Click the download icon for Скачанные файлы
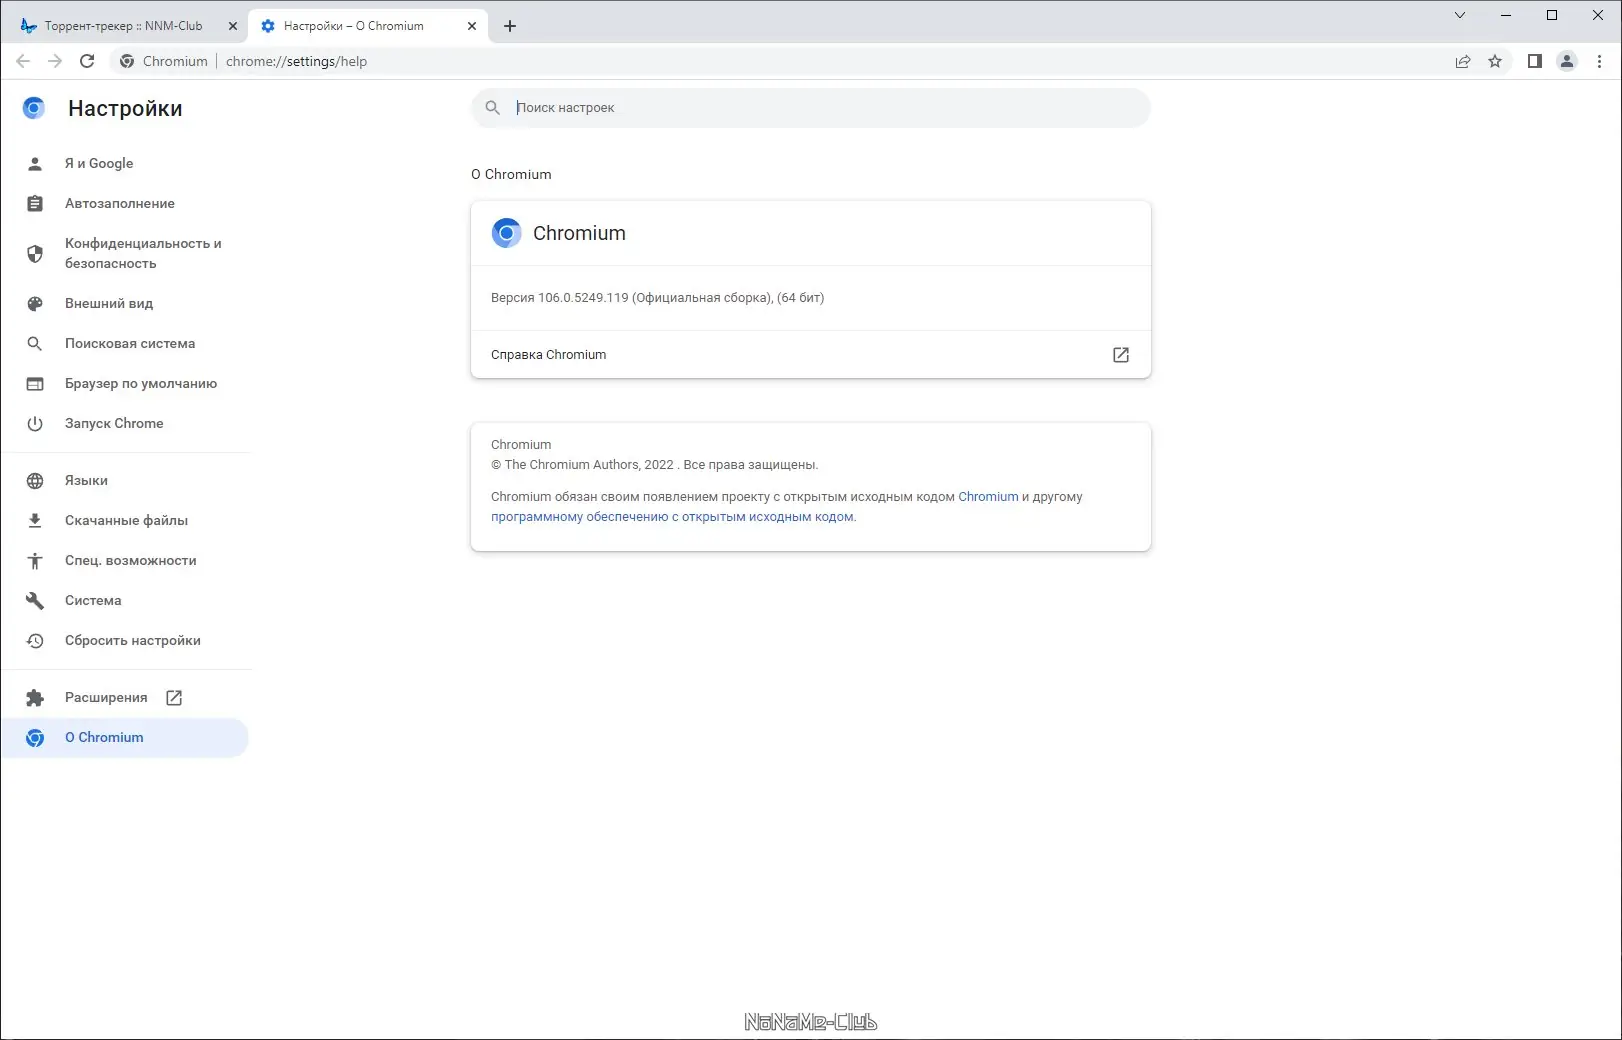The image size is (1622, 1040). tap(35, 520)
